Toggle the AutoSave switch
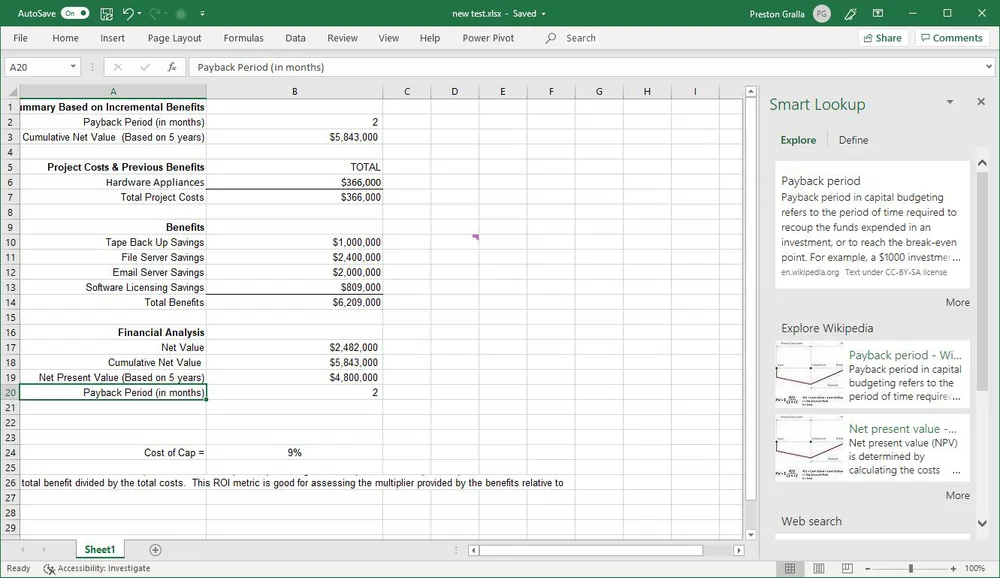The height and width of the screenshot is (578, 1000). (x=75, y=13)
